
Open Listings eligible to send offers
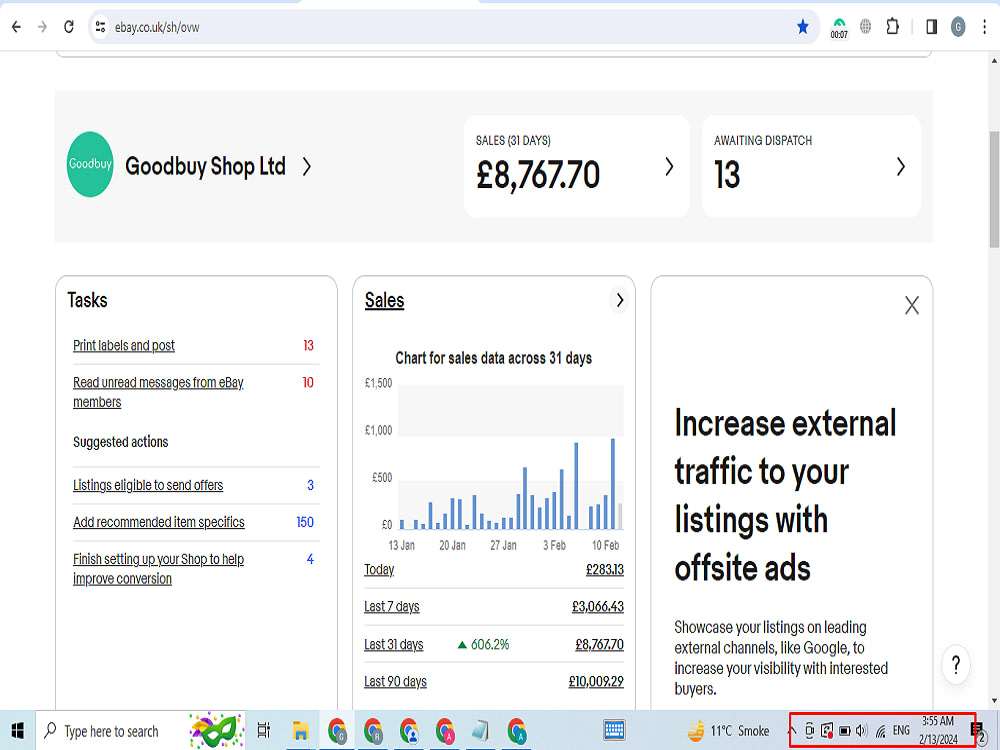148,485
